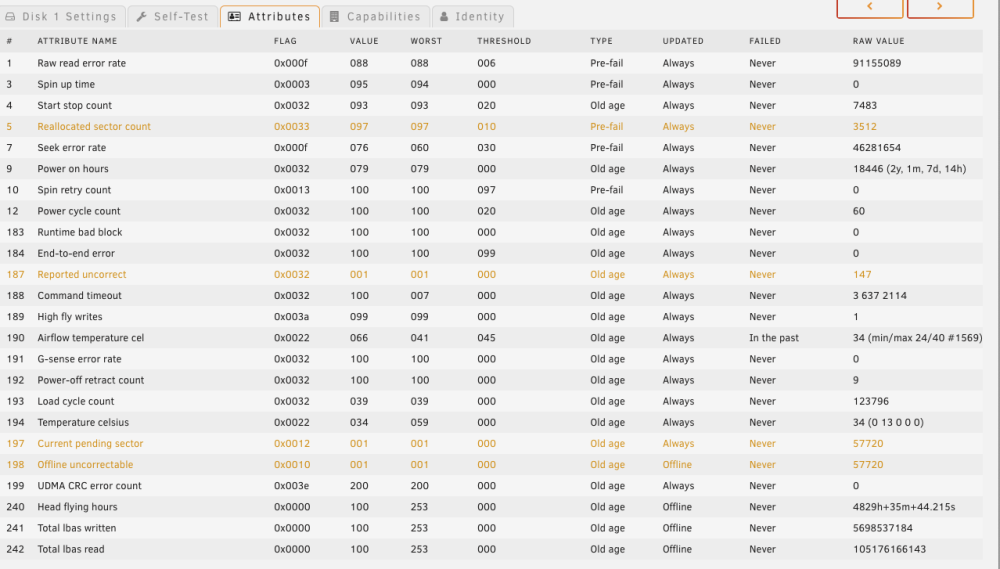Click the Current pending sector row
The height and width of the screenshot is (569, 1000).
click(491, 443)
